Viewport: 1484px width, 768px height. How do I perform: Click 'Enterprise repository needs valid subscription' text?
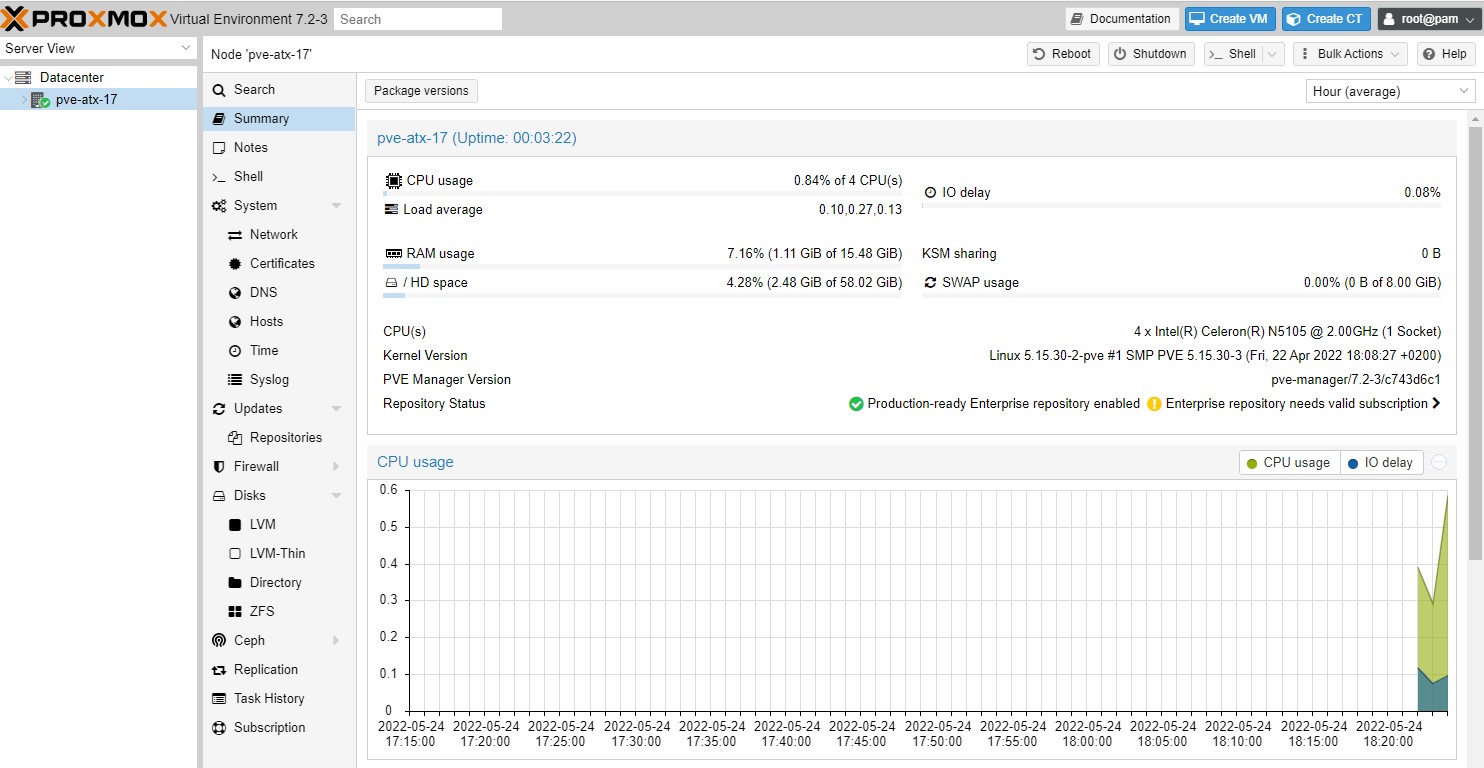click(x=1297, y=404)
